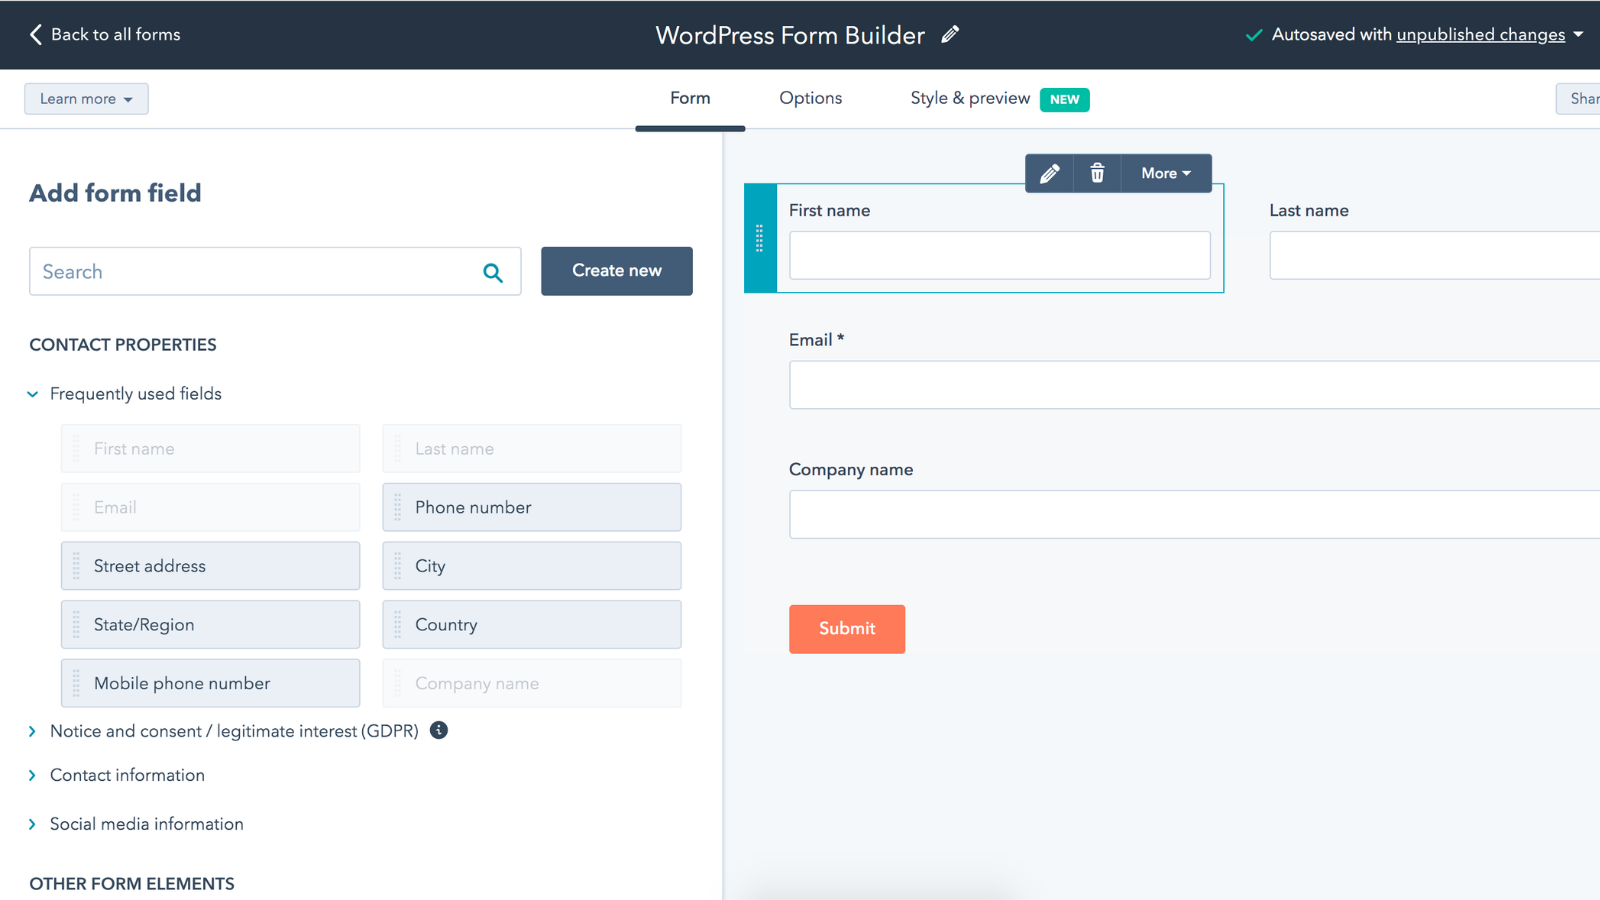Click the Submit button in form preview

[x=847, y=629]
